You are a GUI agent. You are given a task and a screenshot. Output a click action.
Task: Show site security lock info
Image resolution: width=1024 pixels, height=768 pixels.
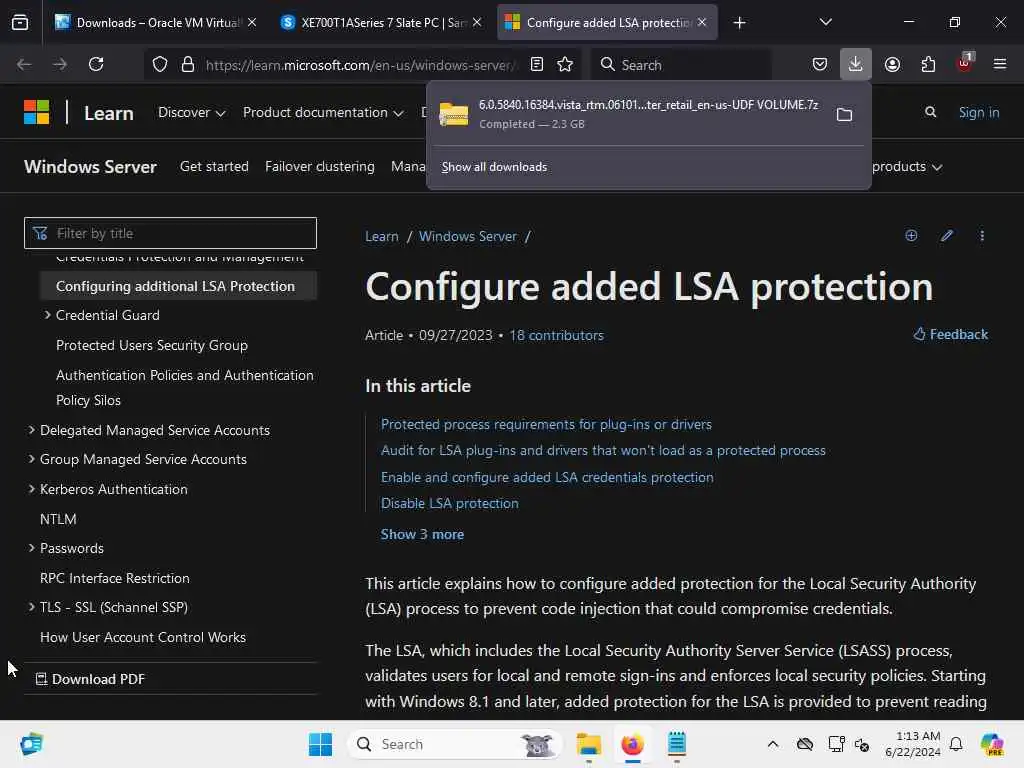(188, 64)
